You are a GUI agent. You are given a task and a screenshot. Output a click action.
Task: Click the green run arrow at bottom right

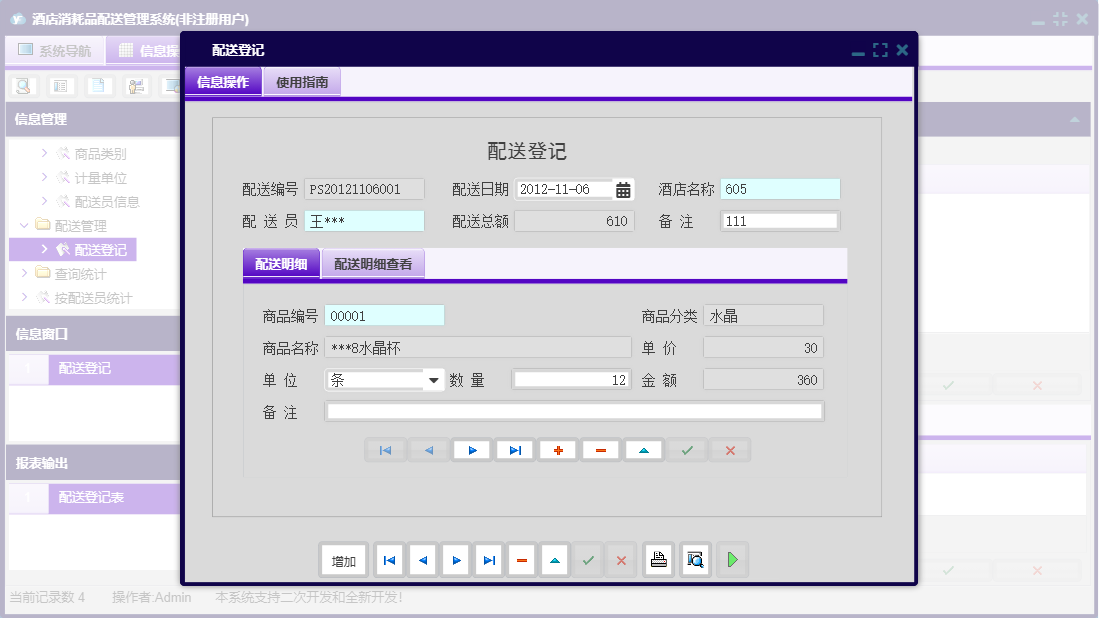pyautogui.click(x=732, y=560)
